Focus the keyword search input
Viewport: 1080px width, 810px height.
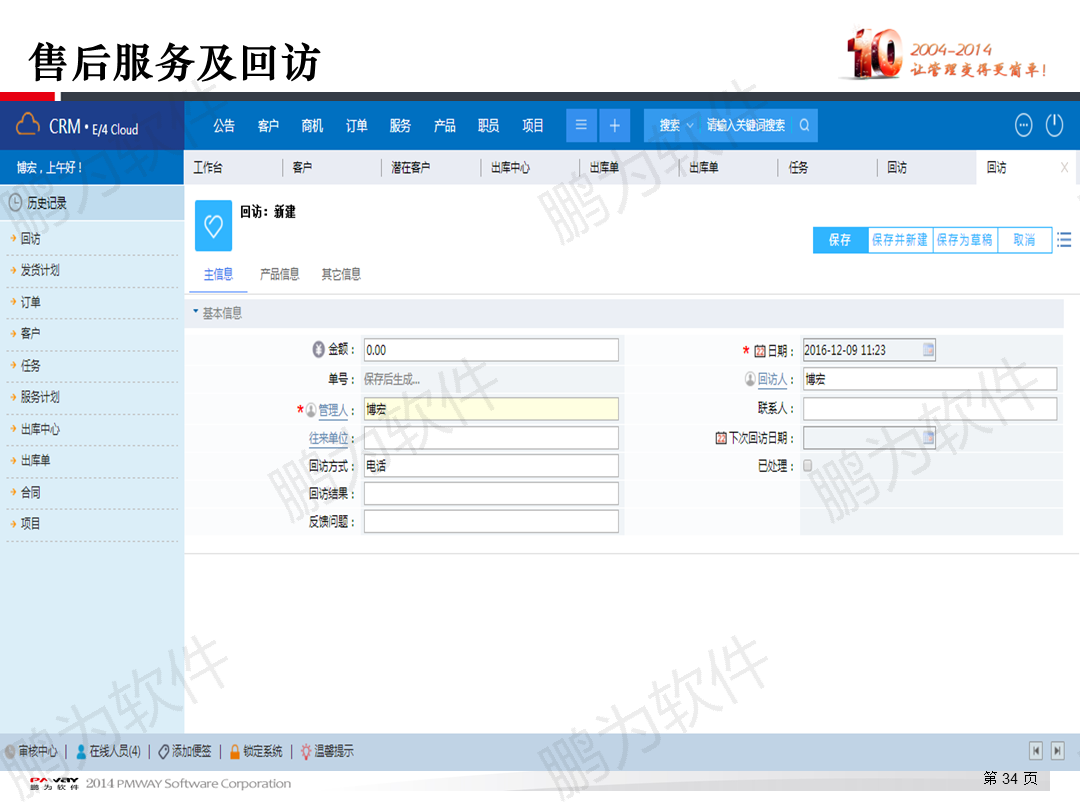[746, 125]
